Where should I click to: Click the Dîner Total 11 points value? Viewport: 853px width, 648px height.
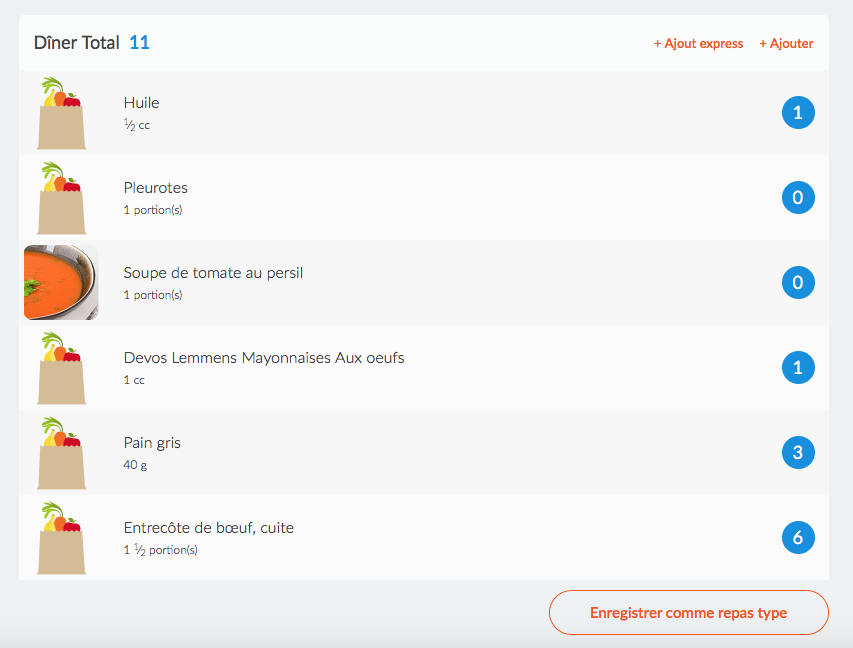coord(139,42)
